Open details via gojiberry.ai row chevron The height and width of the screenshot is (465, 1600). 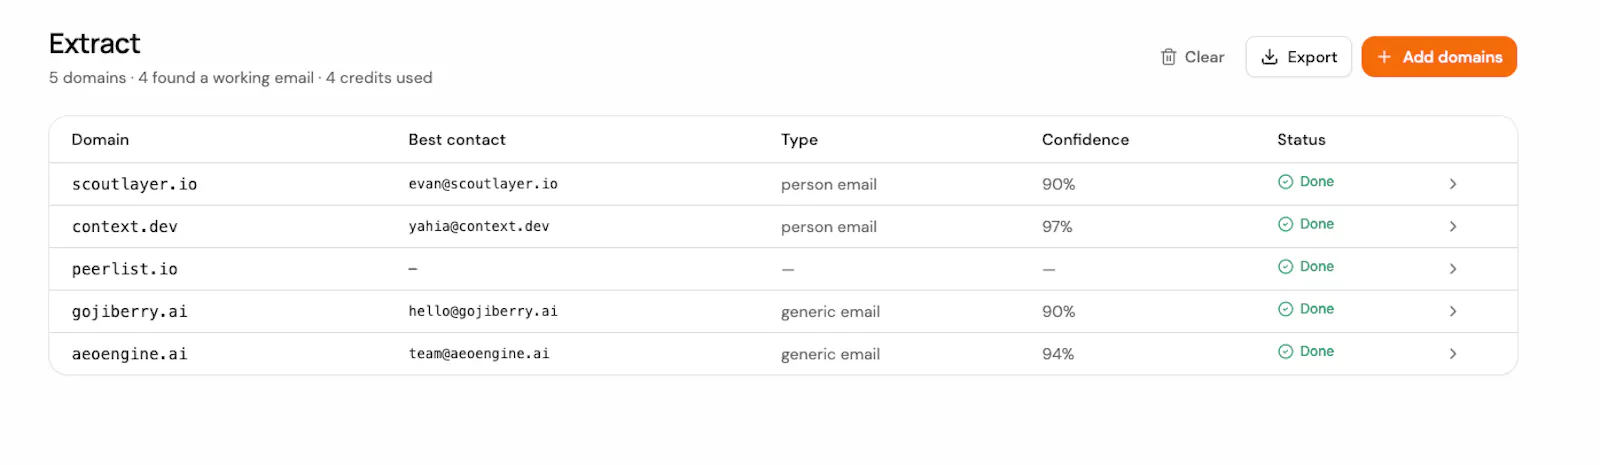[x=1453, y=311]
